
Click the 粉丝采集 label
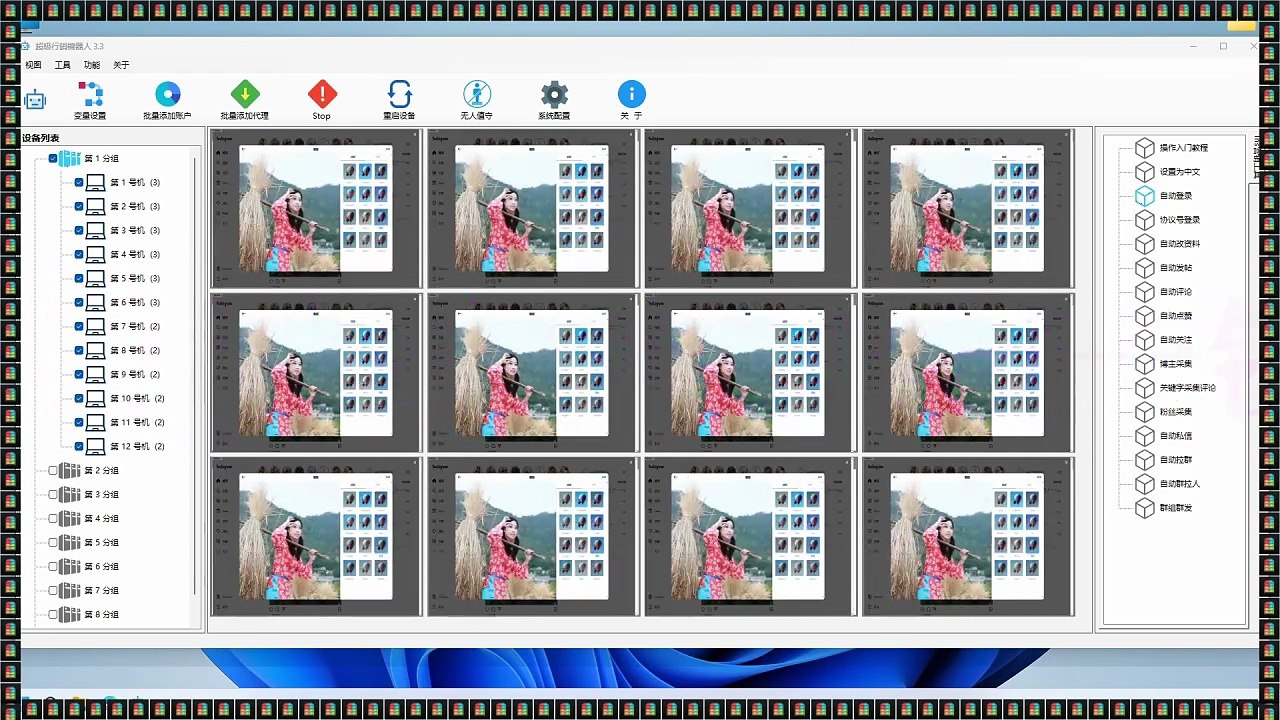pos(1176,411)
